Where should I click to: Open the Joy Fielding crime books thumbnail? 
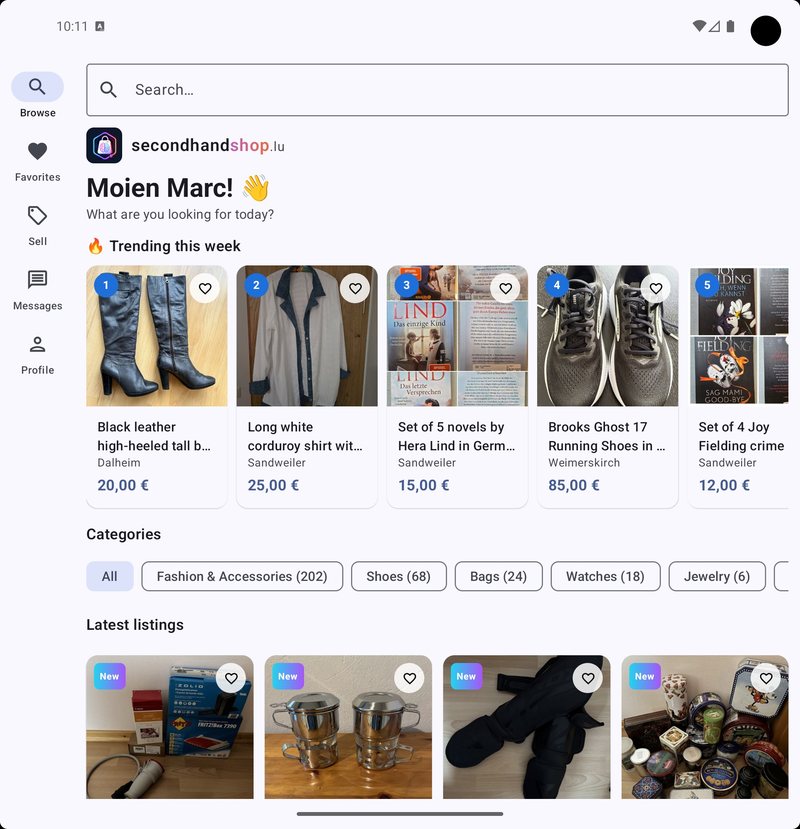[x=739, y=336]
